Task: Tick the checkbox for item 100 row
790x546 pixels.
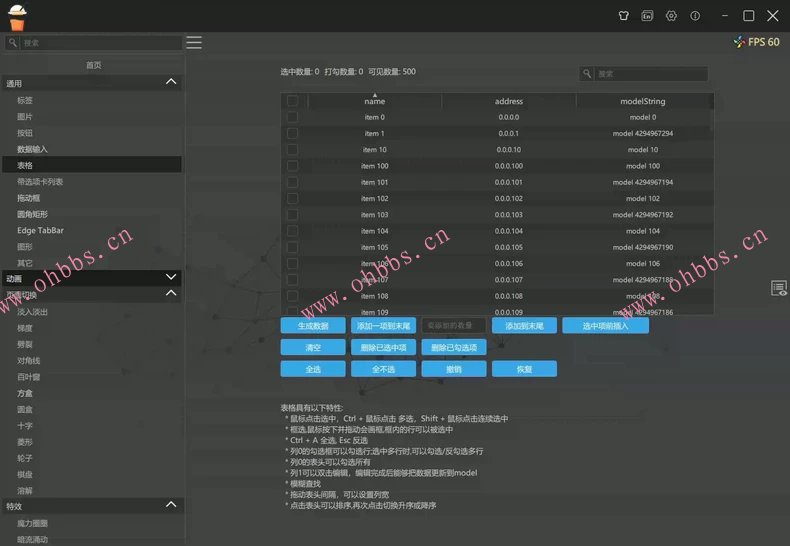Action: 292,166
